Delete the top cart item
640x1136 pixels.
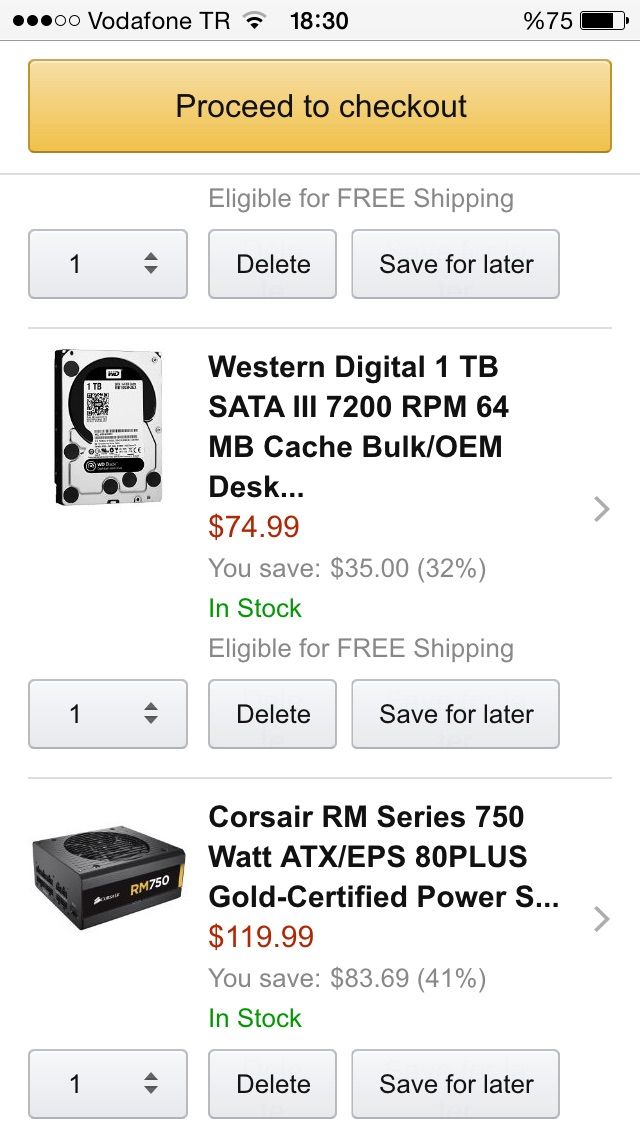[272, 264]
